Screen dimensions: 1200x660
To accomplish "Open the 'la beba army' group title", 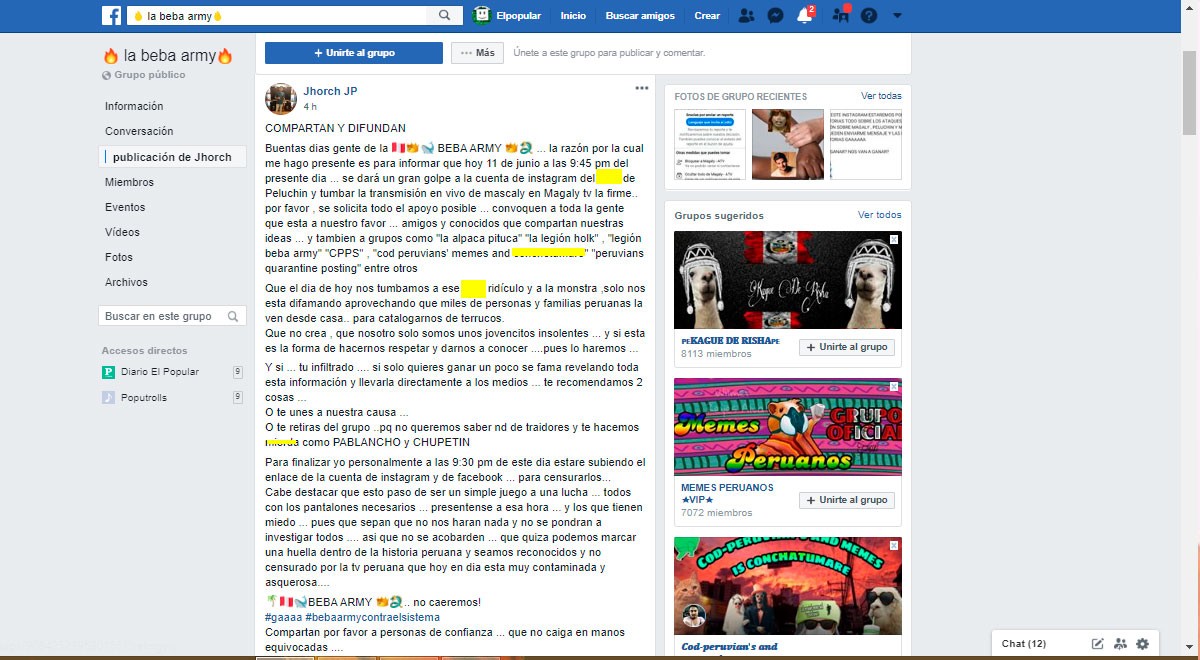I will click(168, 56).
